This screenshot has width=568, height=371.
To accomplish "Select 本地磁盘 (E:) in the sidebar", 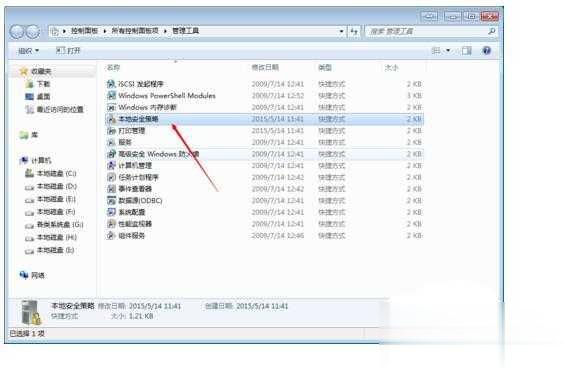I will pos(57,199).
